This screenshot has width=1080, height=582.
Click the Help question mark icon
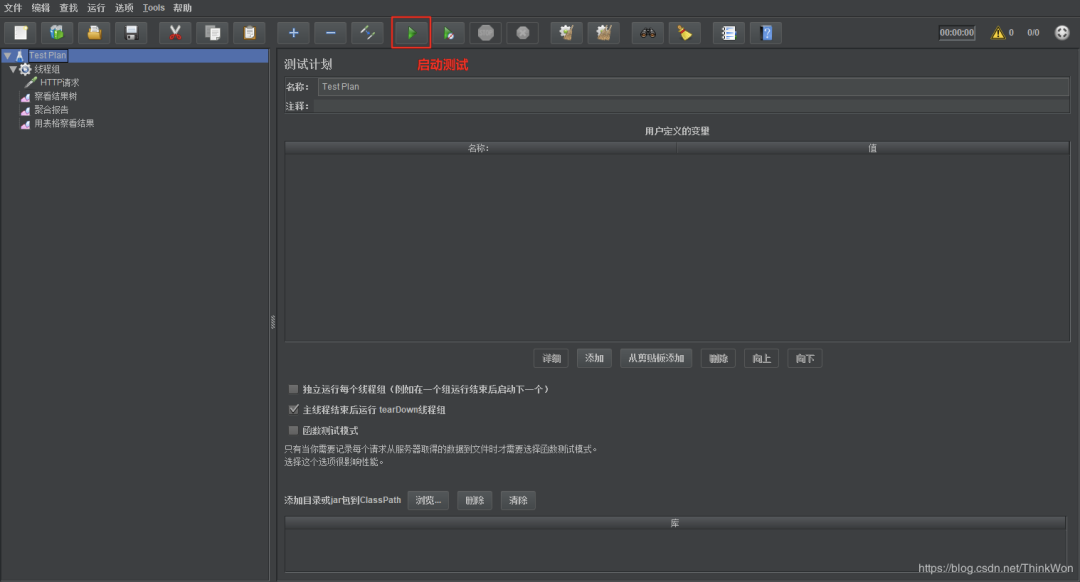pyautogui.click(x=766, y=33)
